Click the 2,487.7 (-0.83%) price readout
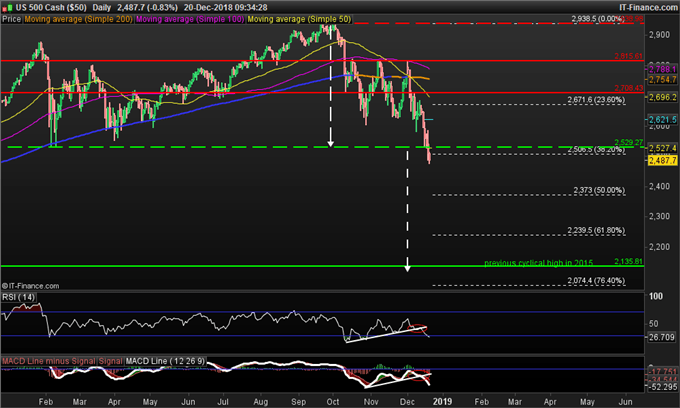 coord(147,7)
